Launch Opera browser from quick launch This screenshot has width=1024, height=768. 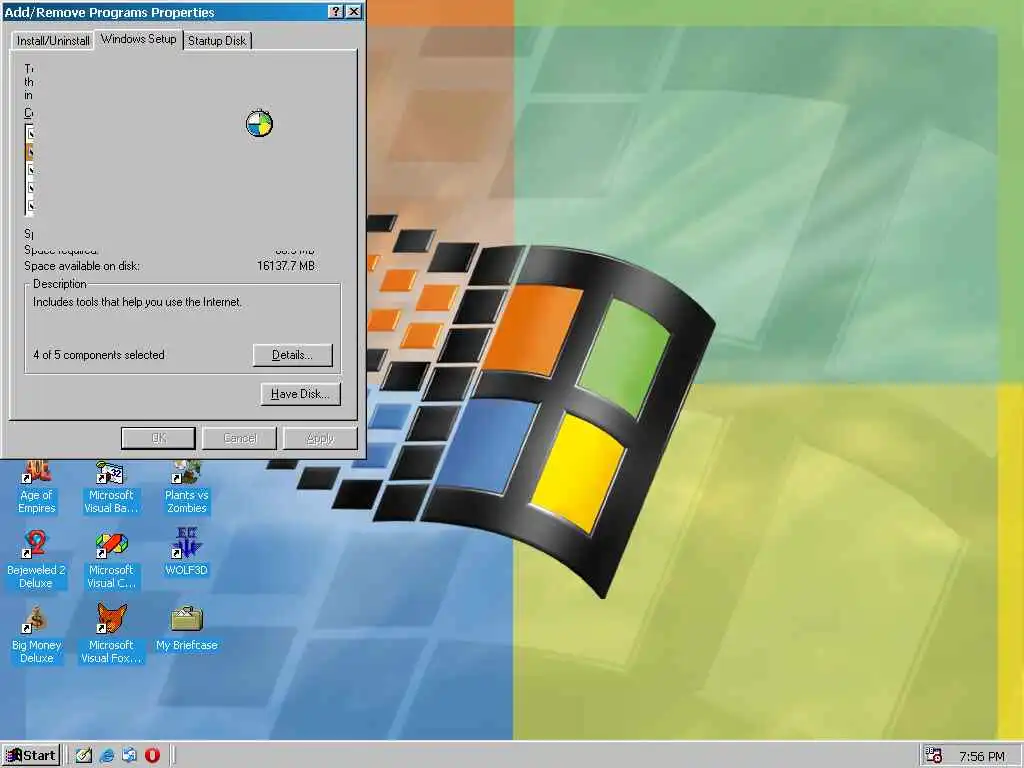152,756
